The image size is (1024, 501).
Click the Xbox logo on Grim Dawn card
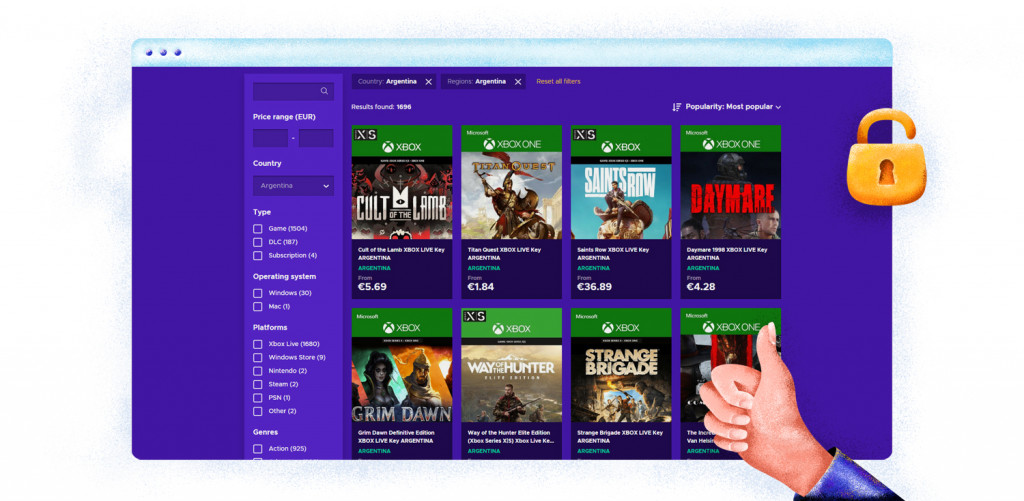(402, 327)
